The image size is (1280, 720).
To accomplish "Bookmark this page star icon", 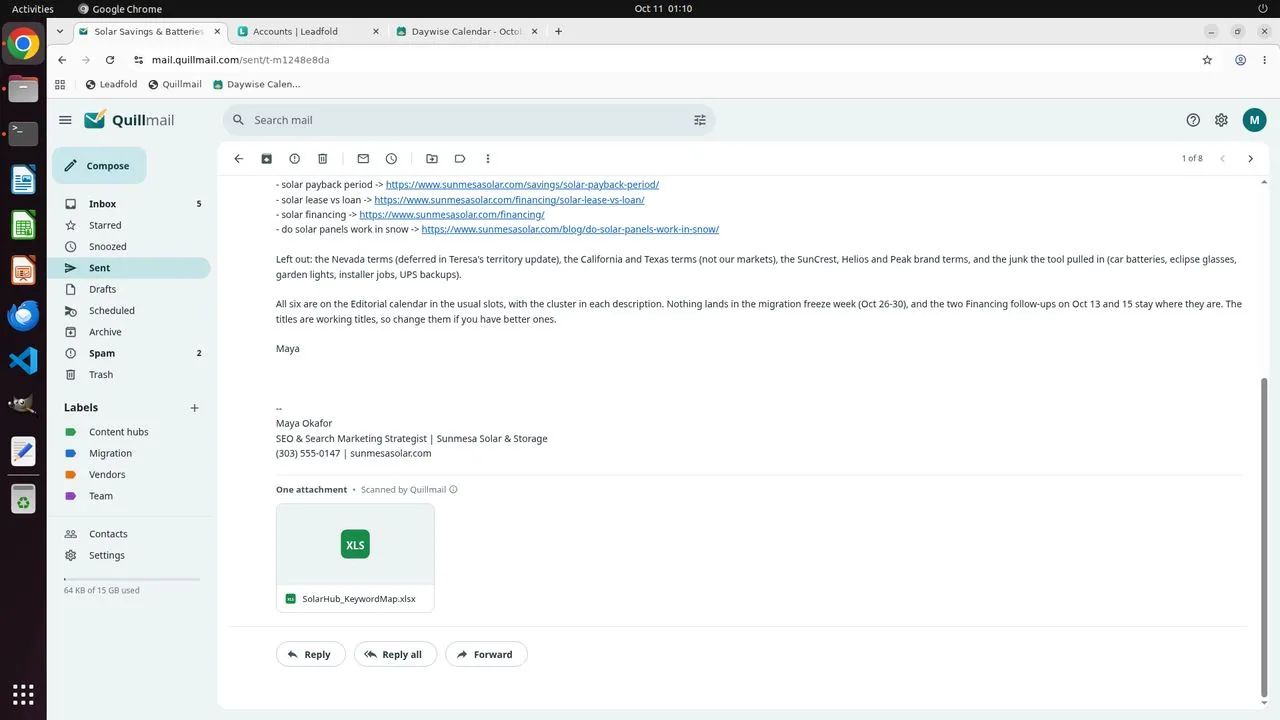I will point(1207,60).
